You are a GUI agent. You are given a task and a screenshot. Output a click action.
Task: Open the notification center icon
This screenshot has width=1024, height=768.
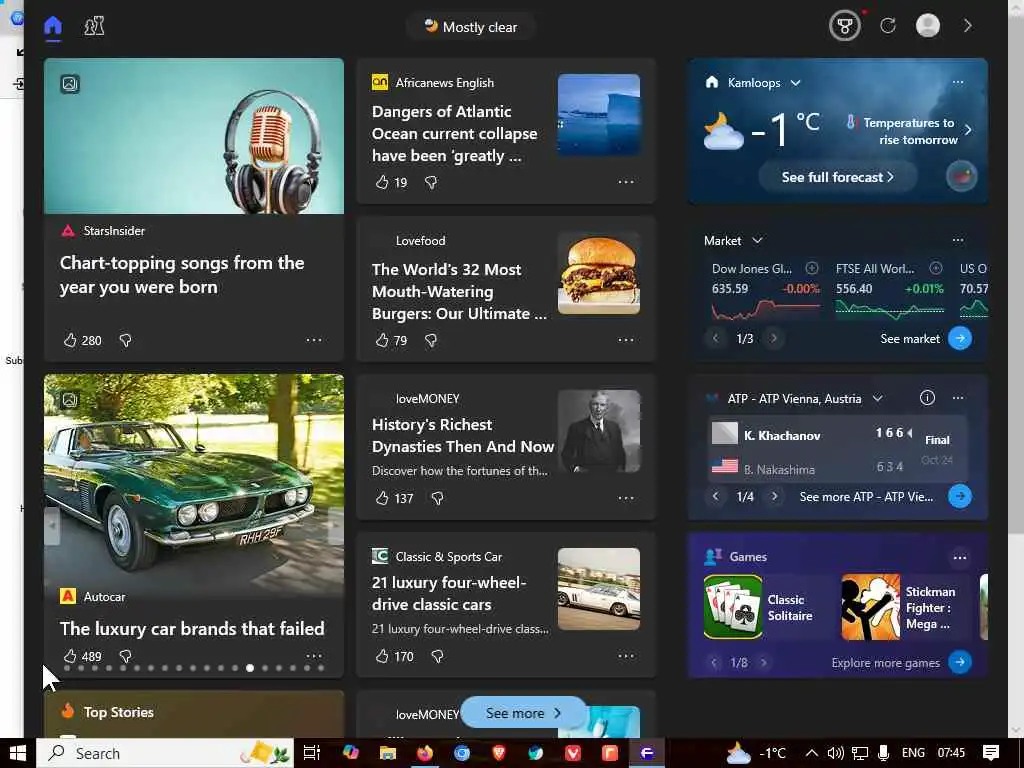click(x=991, y=753)
